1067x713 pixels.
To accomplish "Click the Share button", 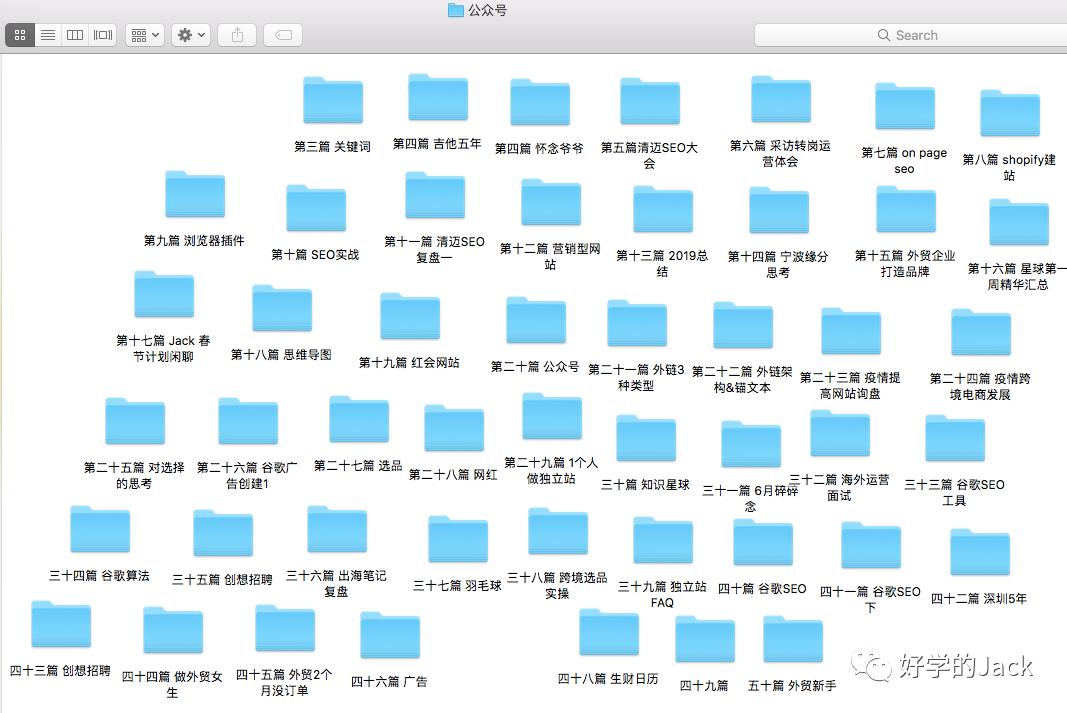I will 236,35.
